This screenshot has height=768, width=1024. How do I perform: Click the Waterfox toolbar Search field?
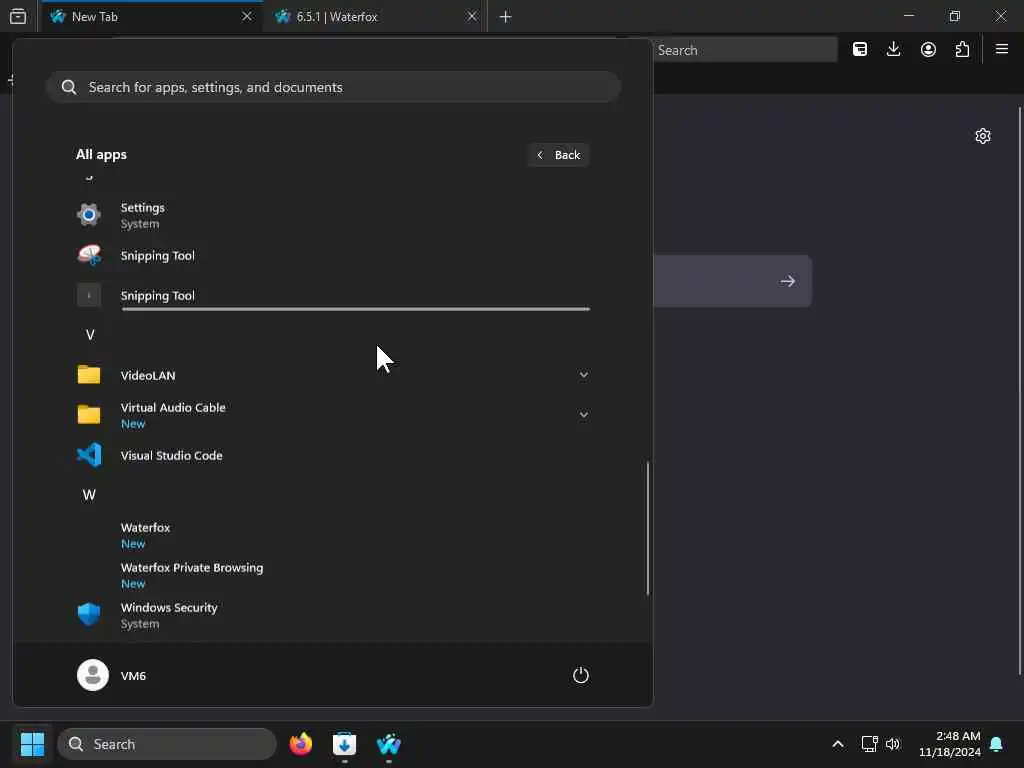(744, 50)
